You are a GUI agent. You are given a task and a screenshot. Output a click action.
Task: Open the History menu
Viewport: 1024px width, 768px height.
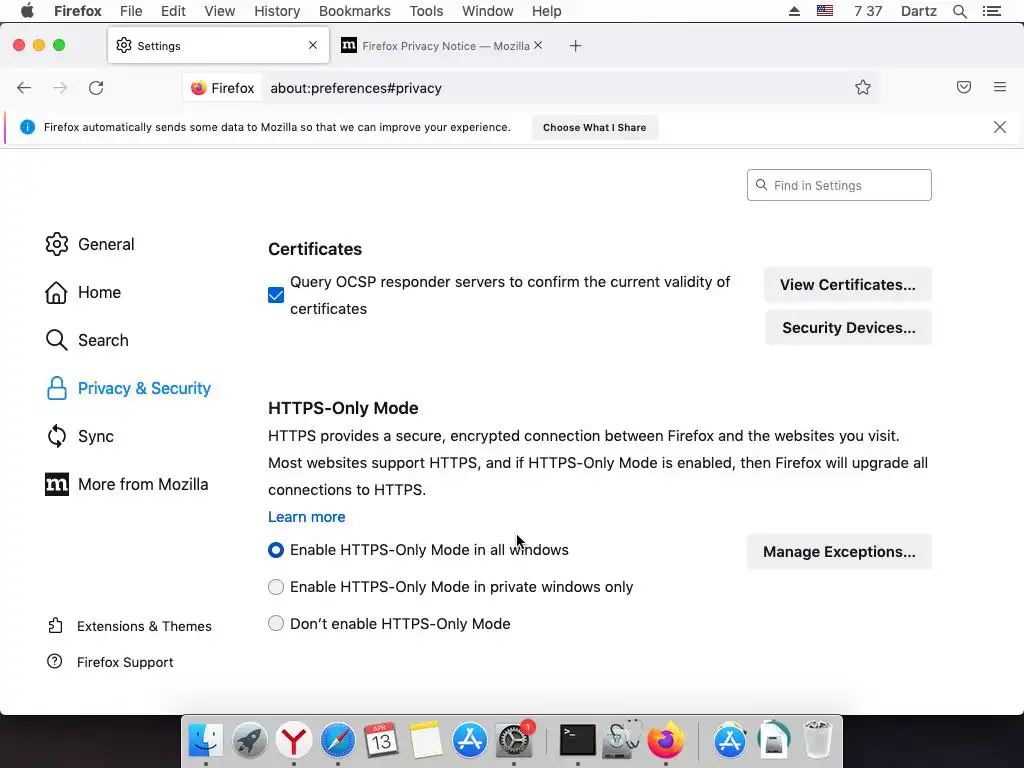277,11
